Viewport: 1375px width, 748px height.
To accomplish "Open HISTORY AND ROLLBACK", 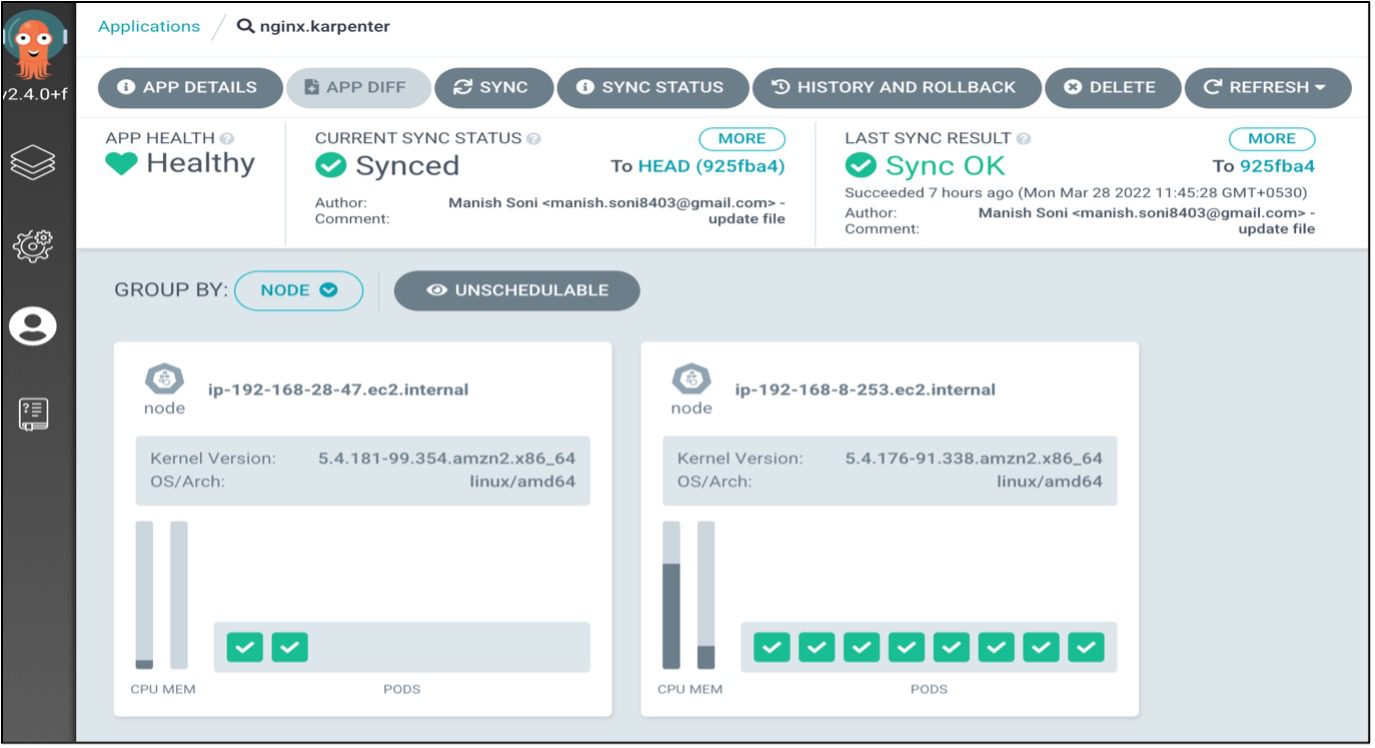I will [x=896, y=87].
